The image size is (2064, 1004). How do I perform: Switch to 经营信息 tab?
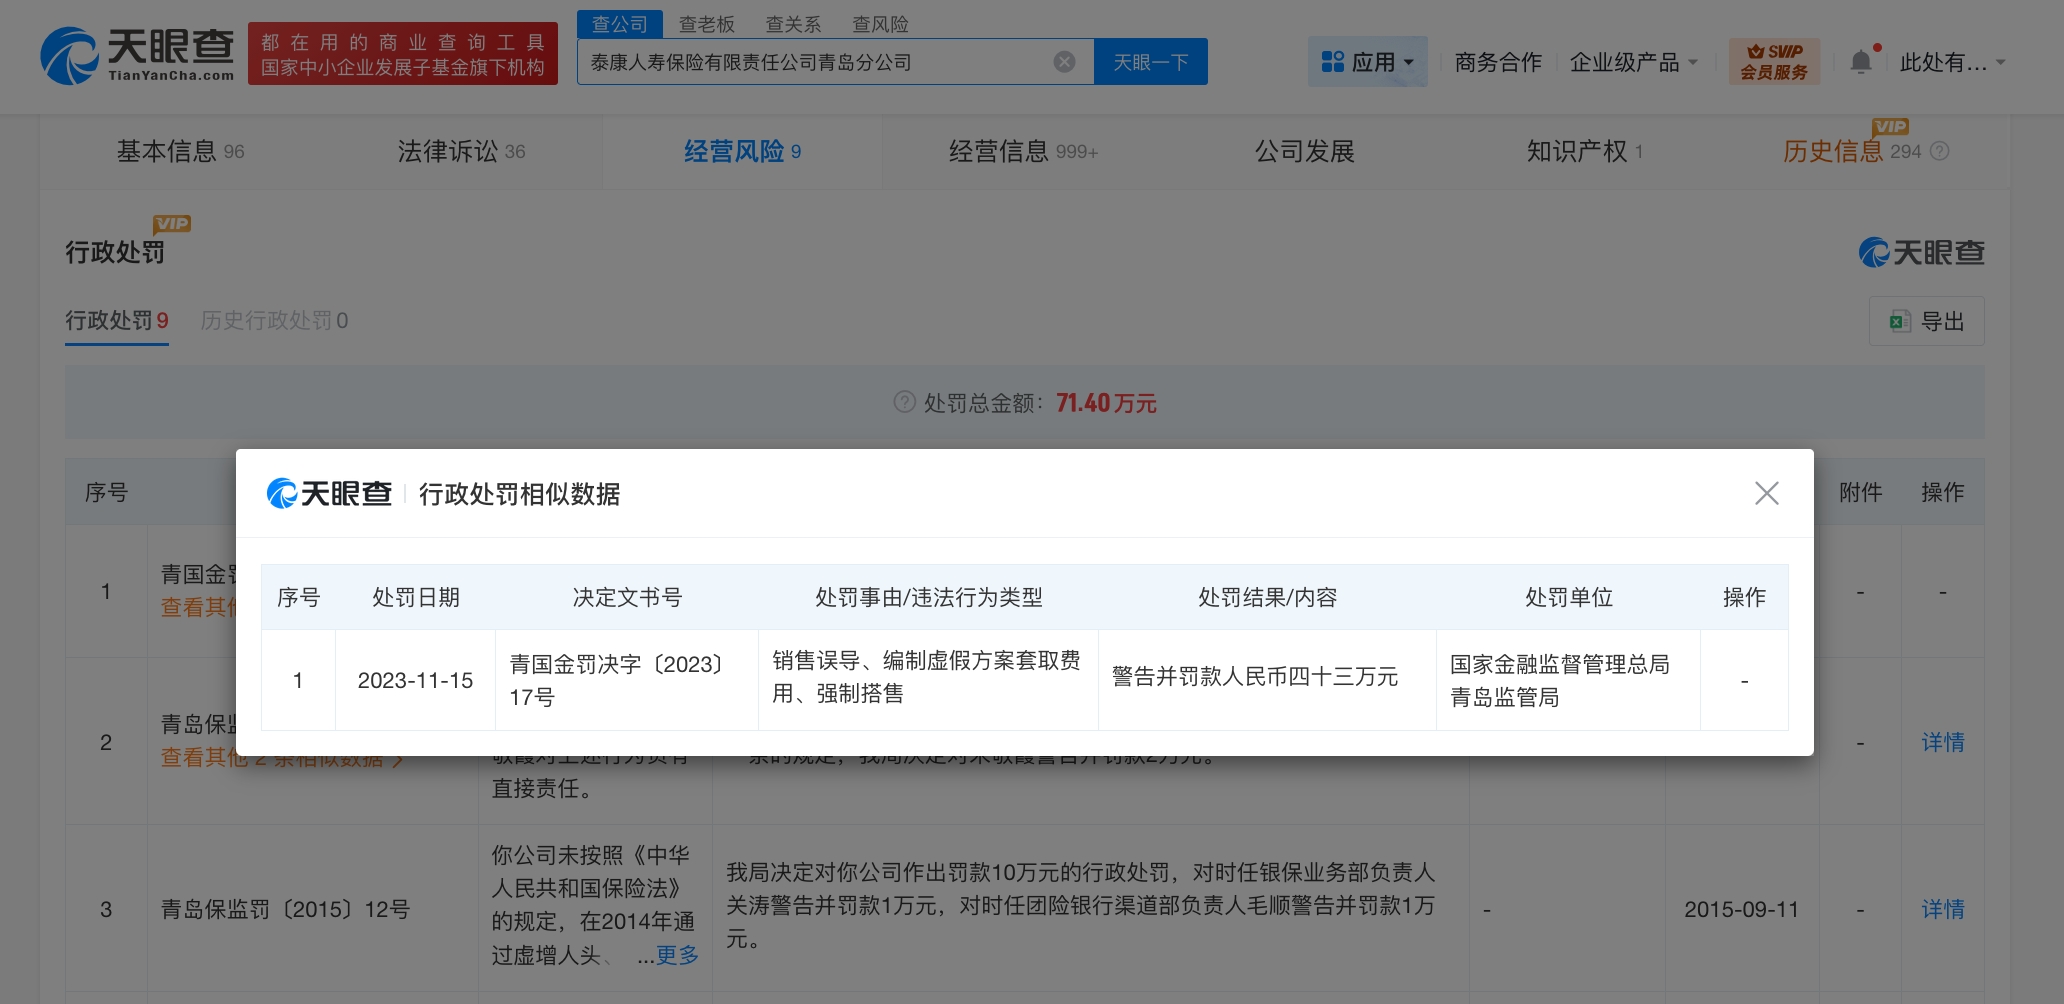click(x=1023, y=151)
